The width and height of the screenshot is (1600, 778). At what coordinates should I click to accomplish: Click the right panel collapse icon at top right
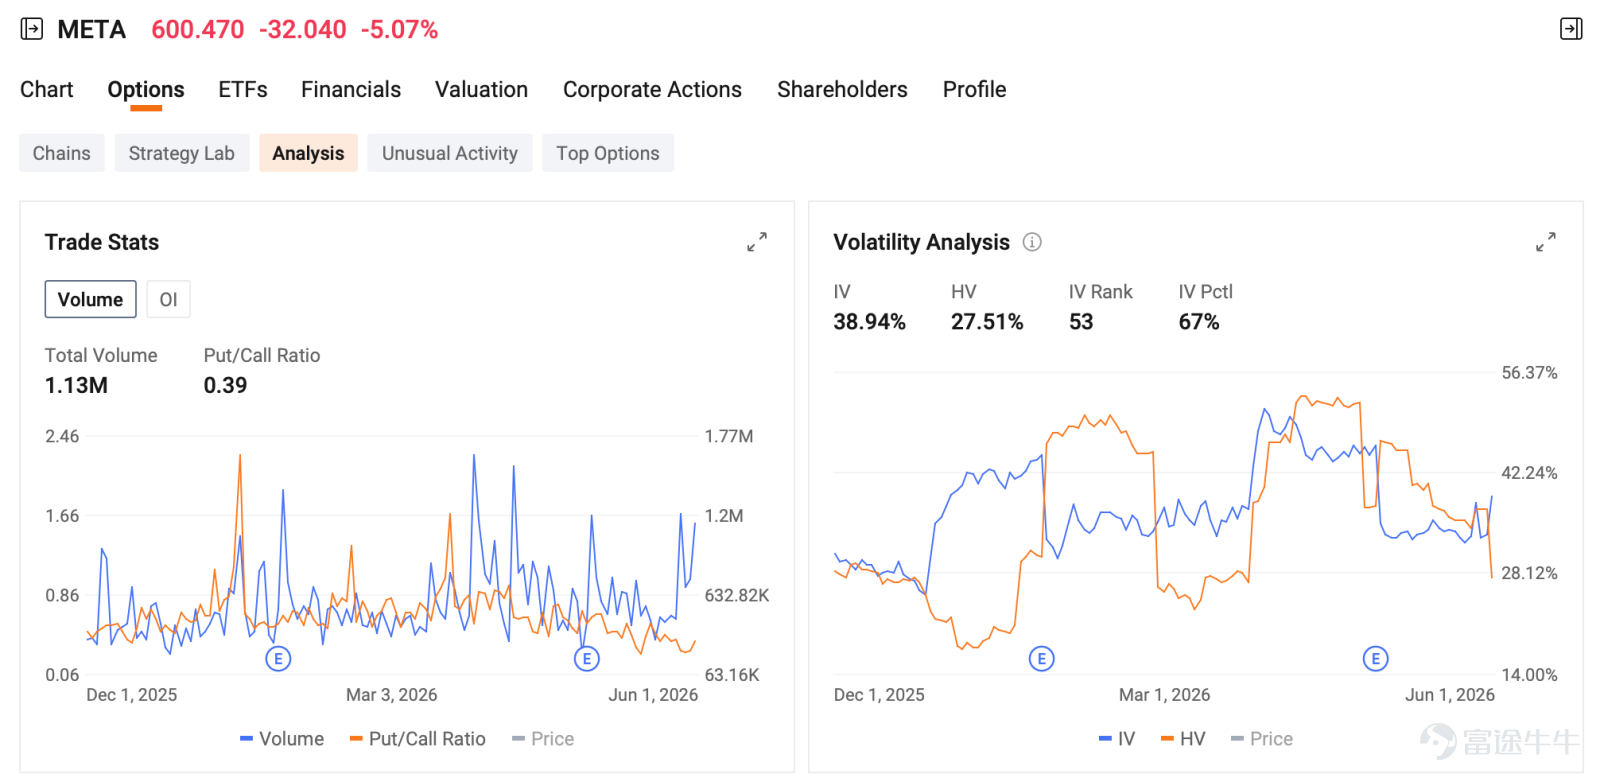(x=1571, y=29)
